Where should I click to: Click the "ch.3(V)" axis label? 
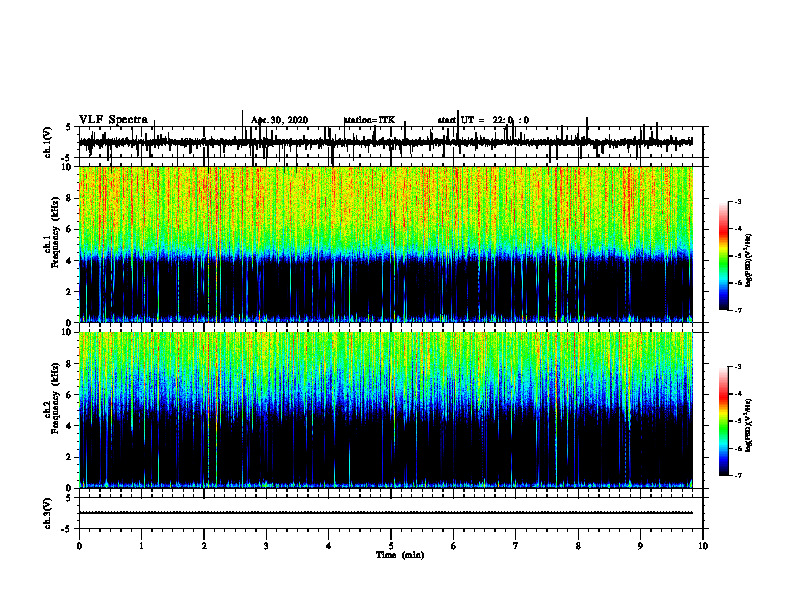tap(48, 513)
